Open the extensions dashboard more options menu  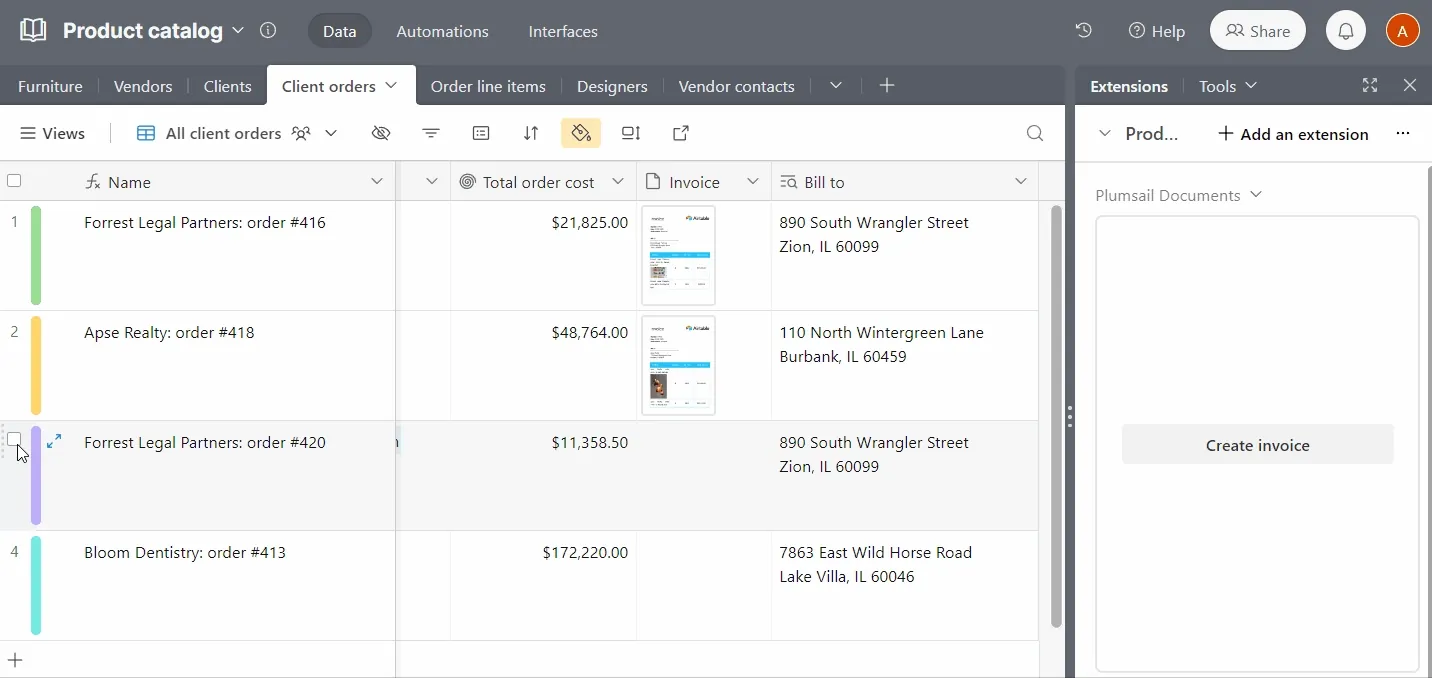[1403, 134]
